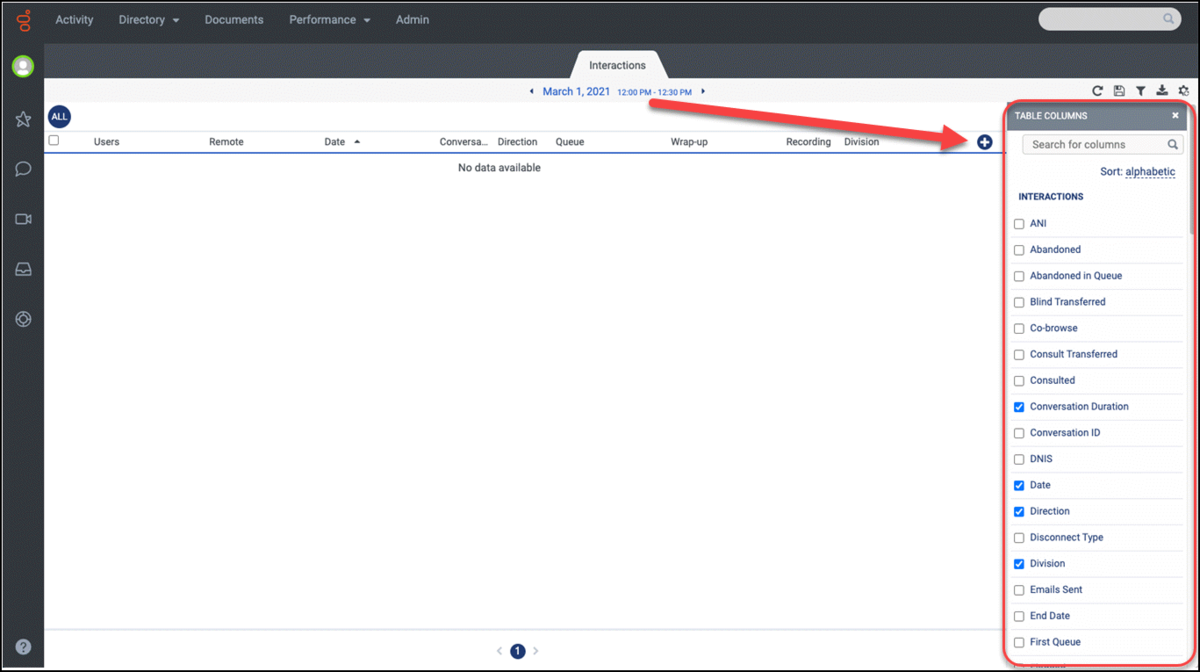Enable Blind Transferred column
1200x672 pixels.
(x=1019, y=302)
